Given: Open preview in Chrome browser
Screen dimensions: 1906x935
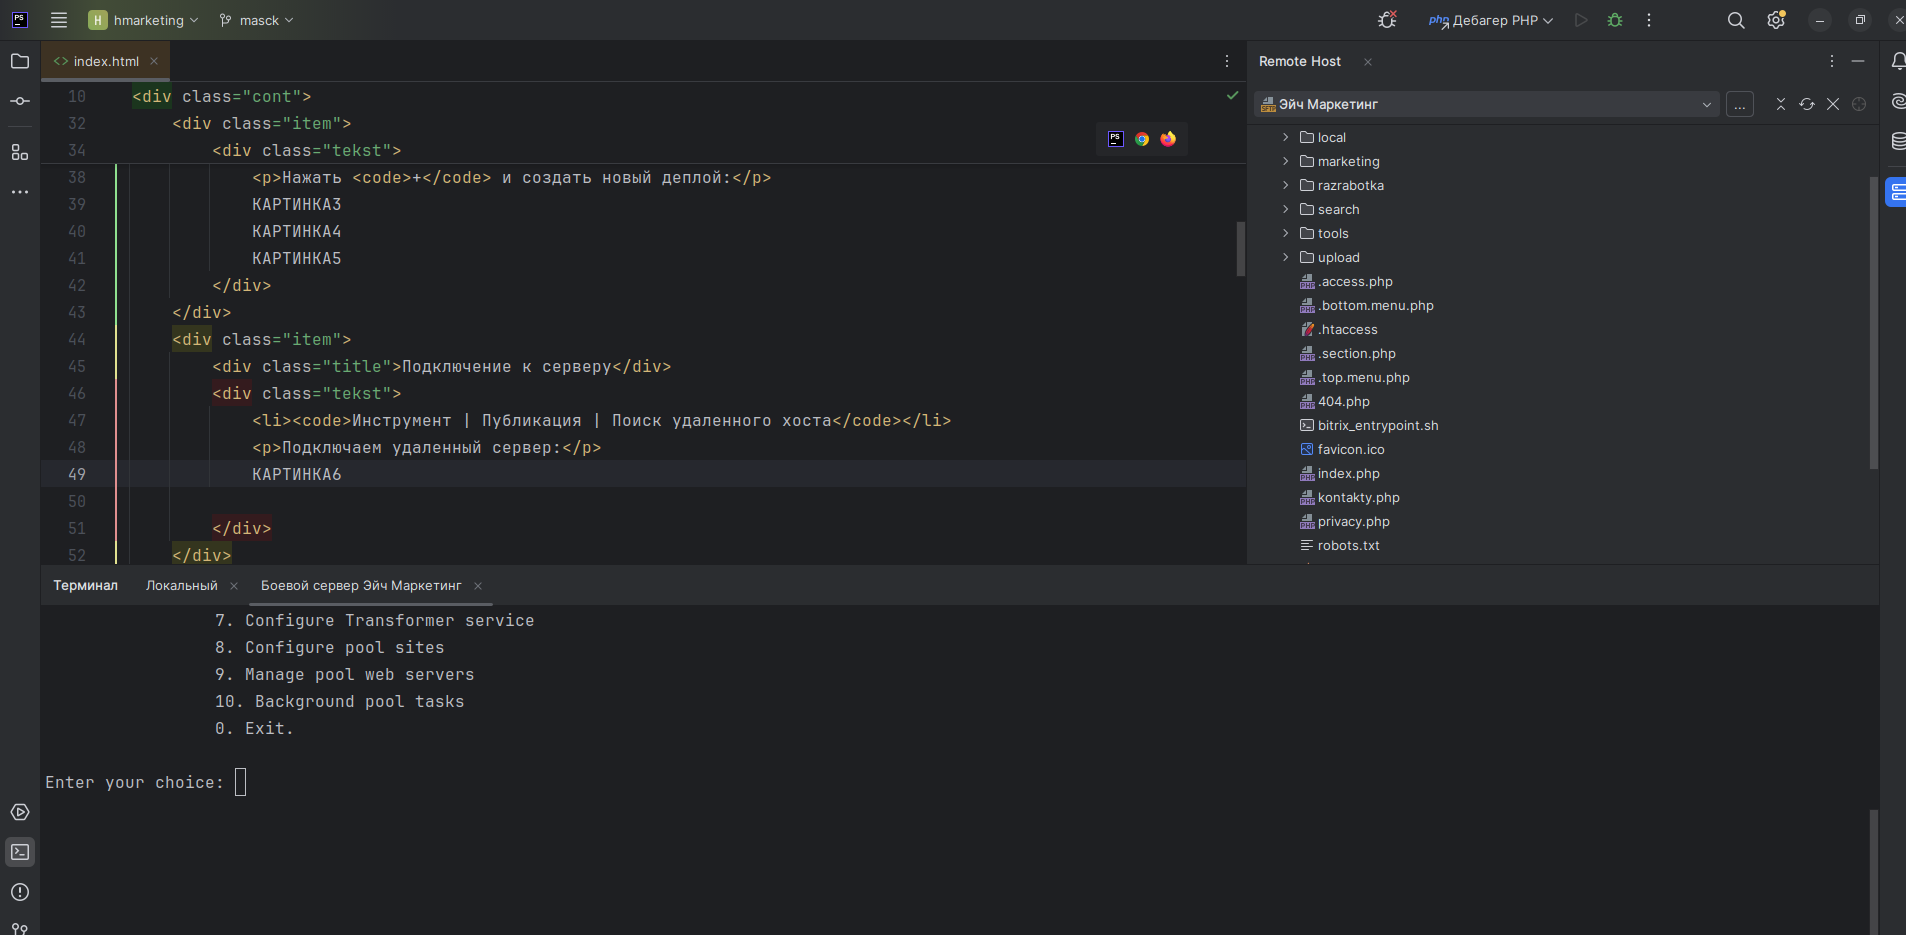Looking at the screenshot, I should click(1142, 139).
